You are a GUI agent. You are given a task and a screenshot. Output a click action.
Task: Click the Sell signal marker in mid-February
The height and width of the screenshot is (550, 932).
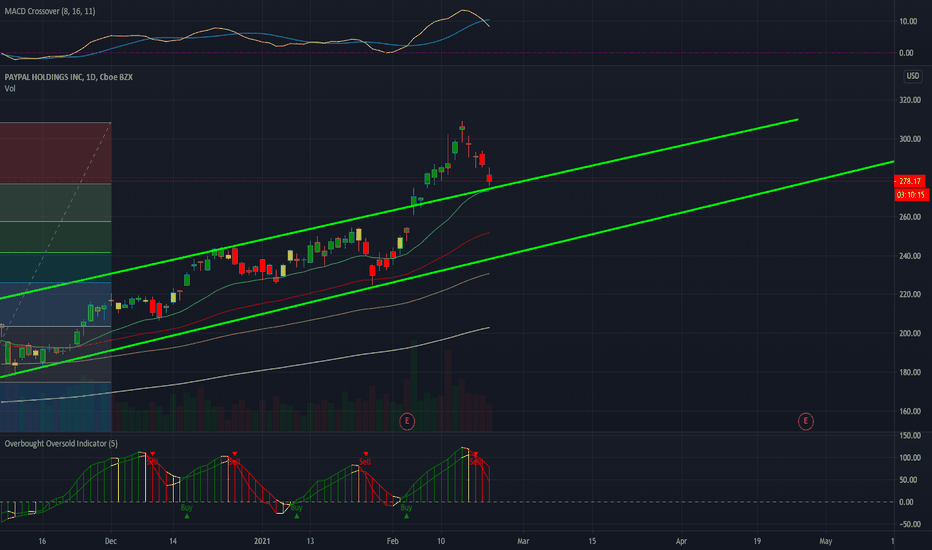coord(475,458)
